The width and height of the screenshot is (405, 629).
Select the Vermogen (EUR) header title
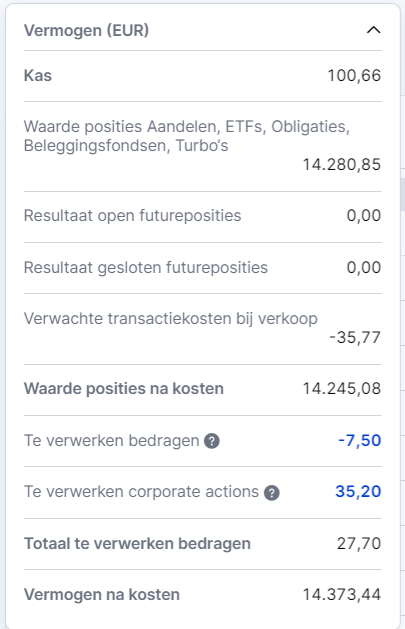[86, 30]
